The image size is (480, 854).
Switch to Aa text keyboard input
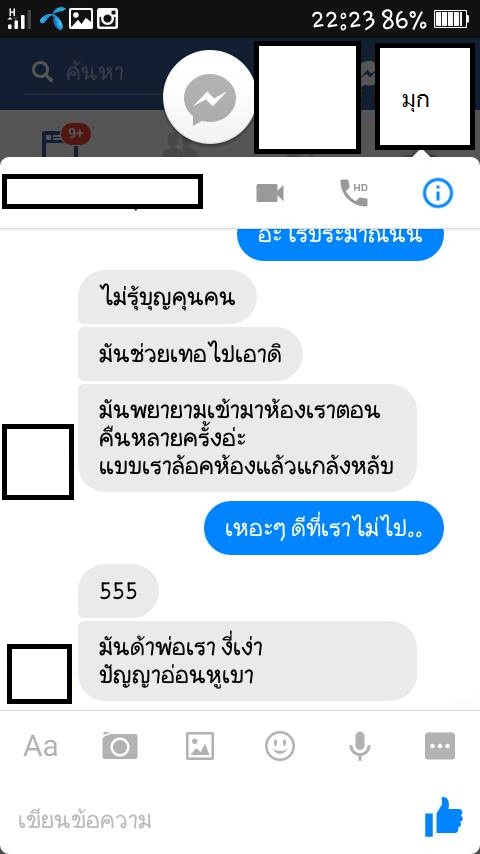tap(41, 746)
